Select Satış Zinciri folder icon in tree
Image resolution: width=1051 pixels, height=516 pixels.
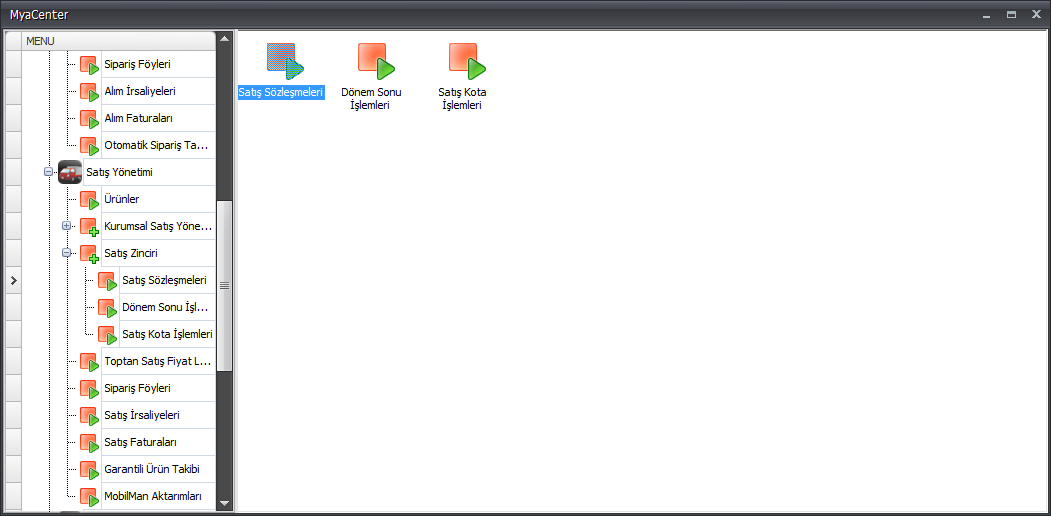coord(90,253)
